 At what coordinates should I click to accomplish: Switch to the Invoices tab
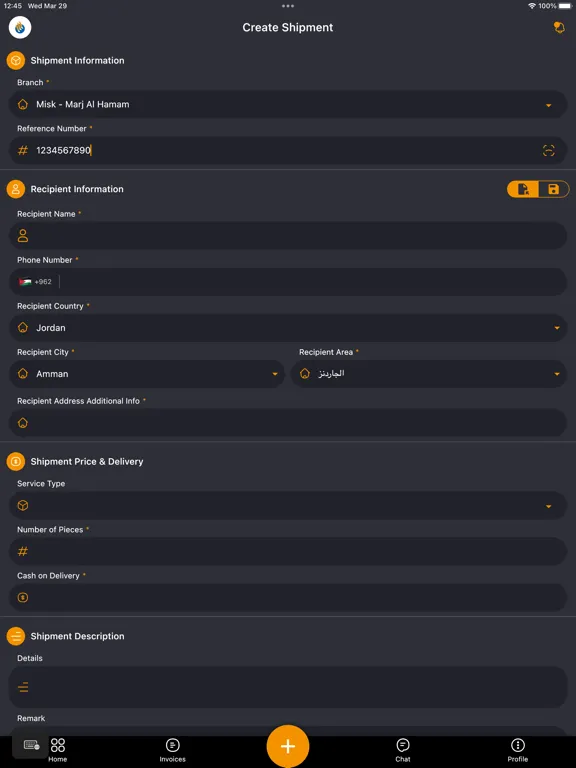172,750
